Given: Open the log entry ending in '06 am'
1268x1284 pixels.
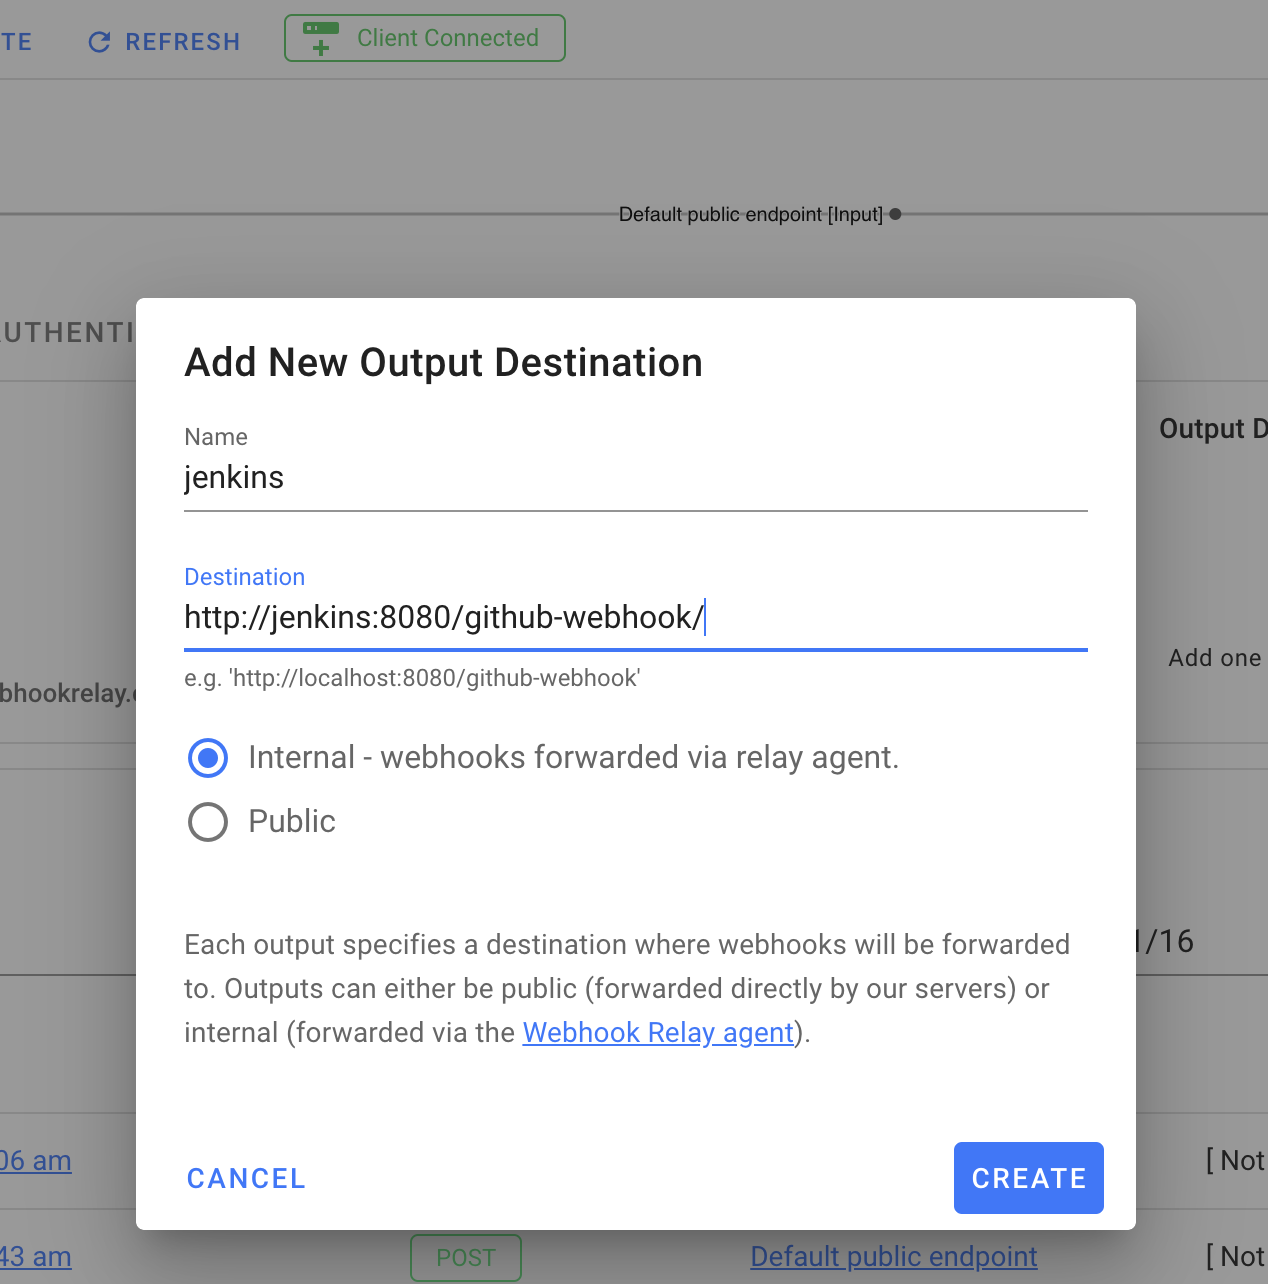Looking at the screenshot, I should point(36,1161).
